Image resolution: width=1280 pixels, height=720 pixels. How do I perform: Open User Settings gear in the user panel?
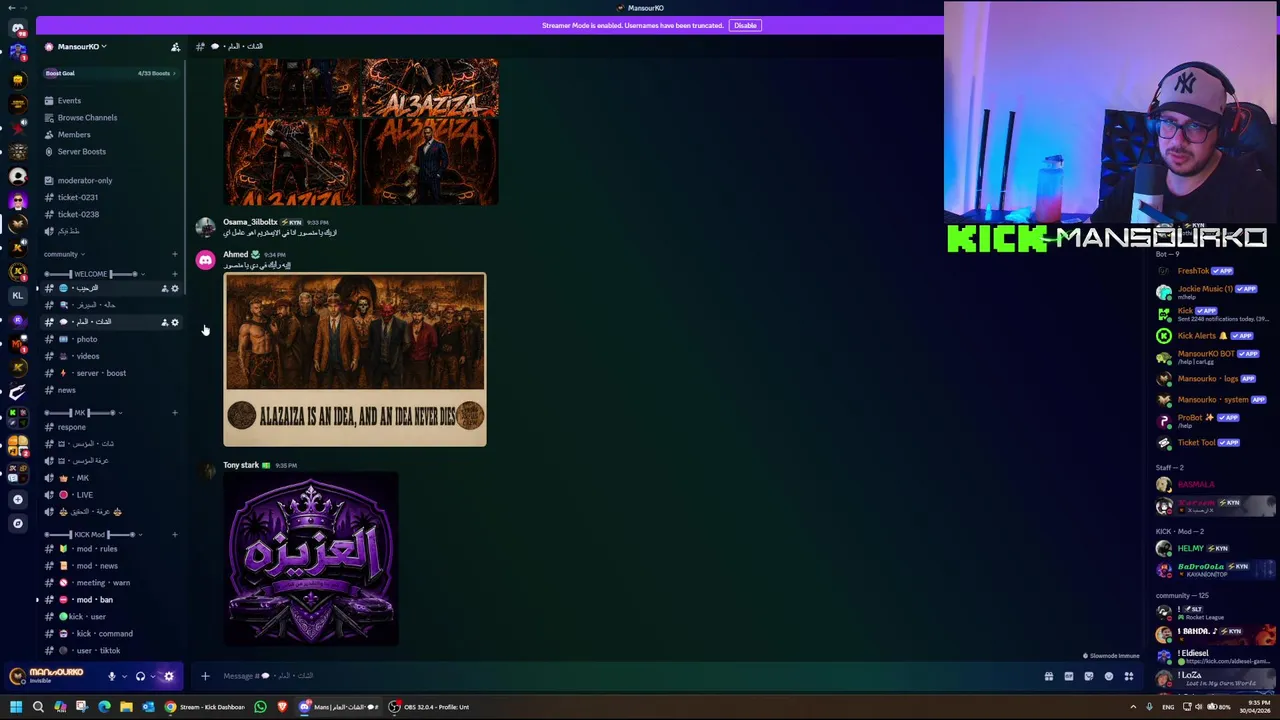168,676
